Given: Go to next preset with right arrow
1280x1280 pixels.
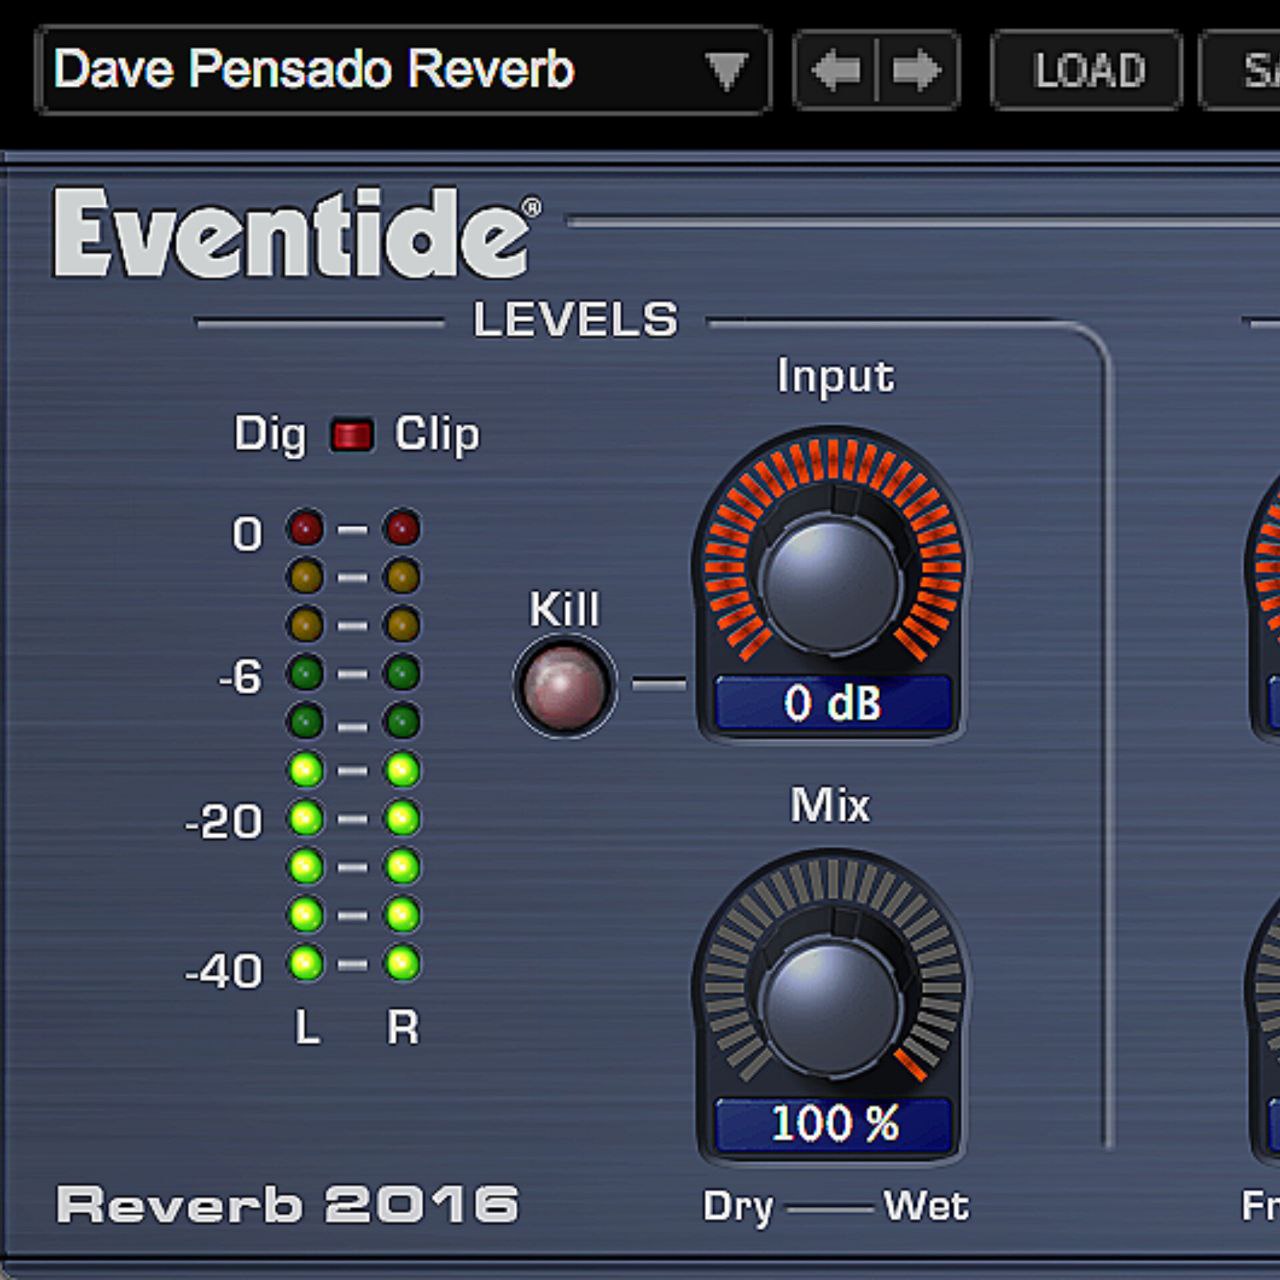Looking at the screenshot, I should [x=917, y=71].
